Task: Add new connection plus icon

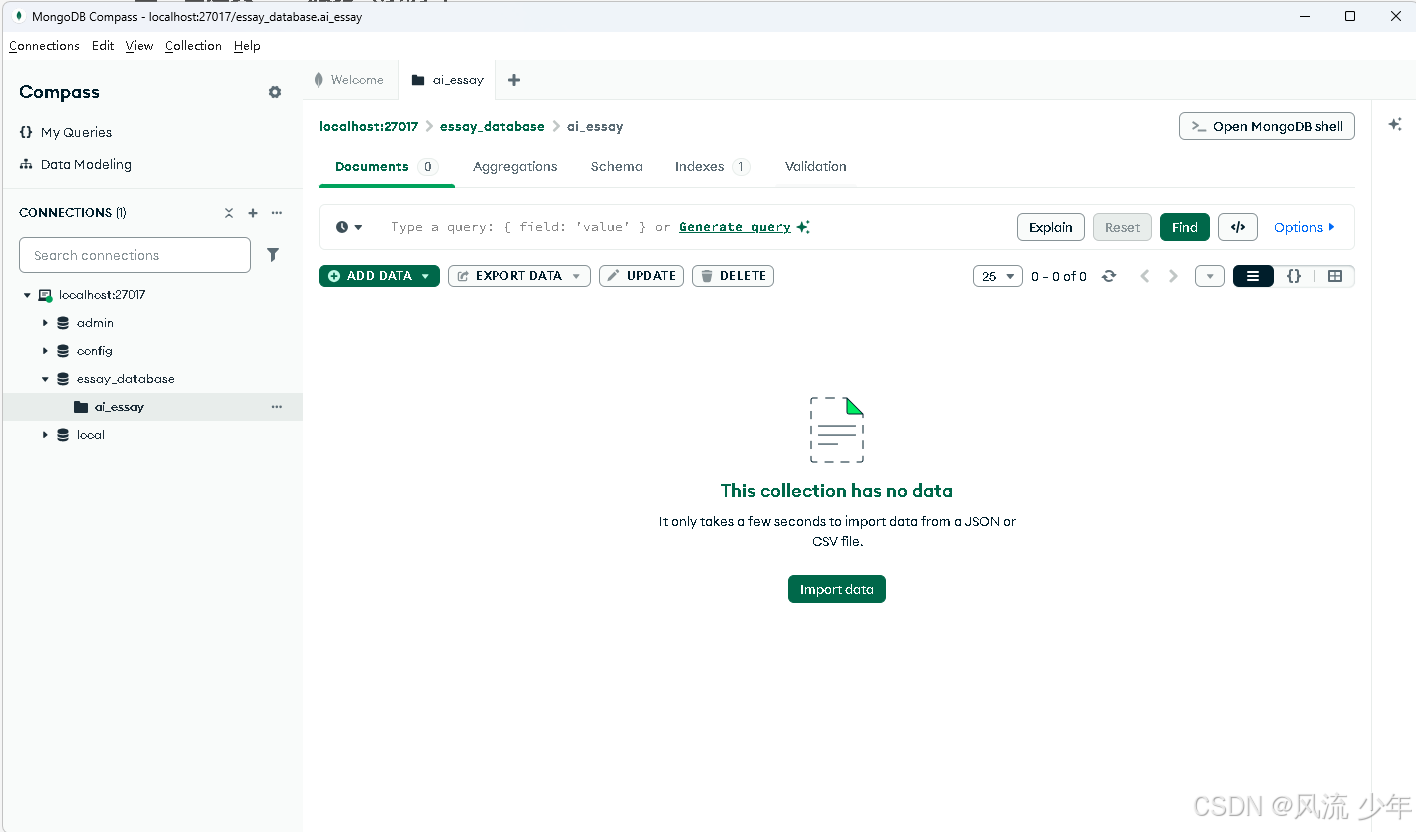Action: (x=253, y=213)
